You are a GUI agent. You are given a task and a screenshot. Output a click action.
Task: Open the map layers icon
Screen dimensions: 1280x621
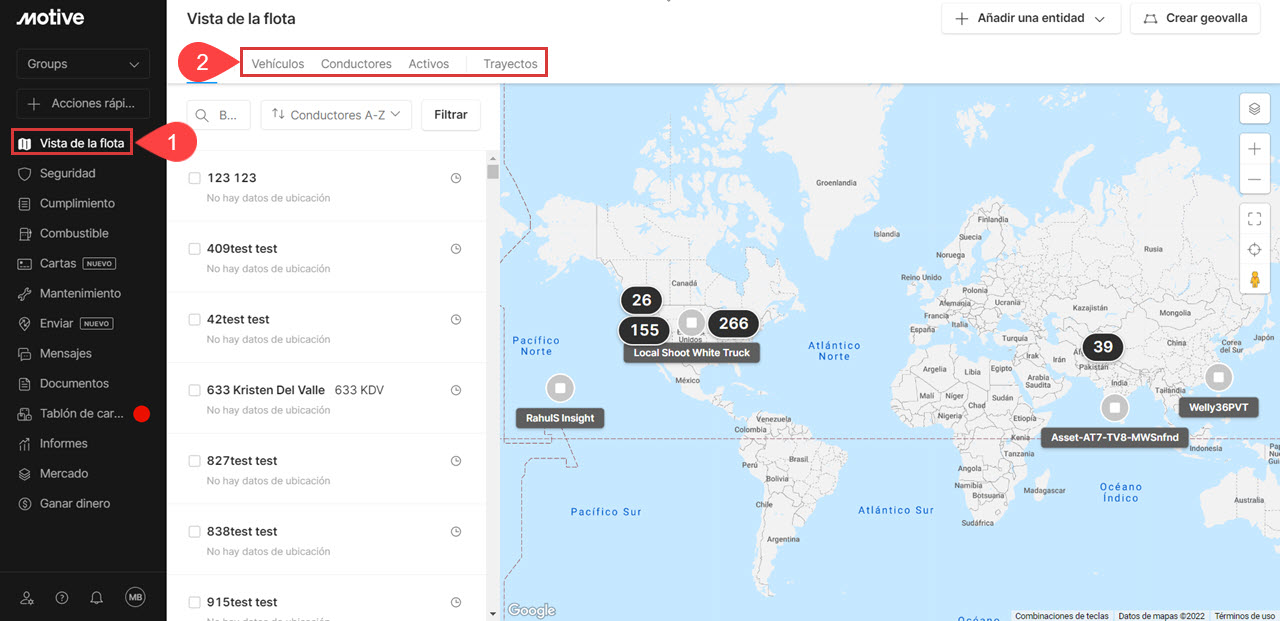pyautogui.click(x=1254, y=108)
